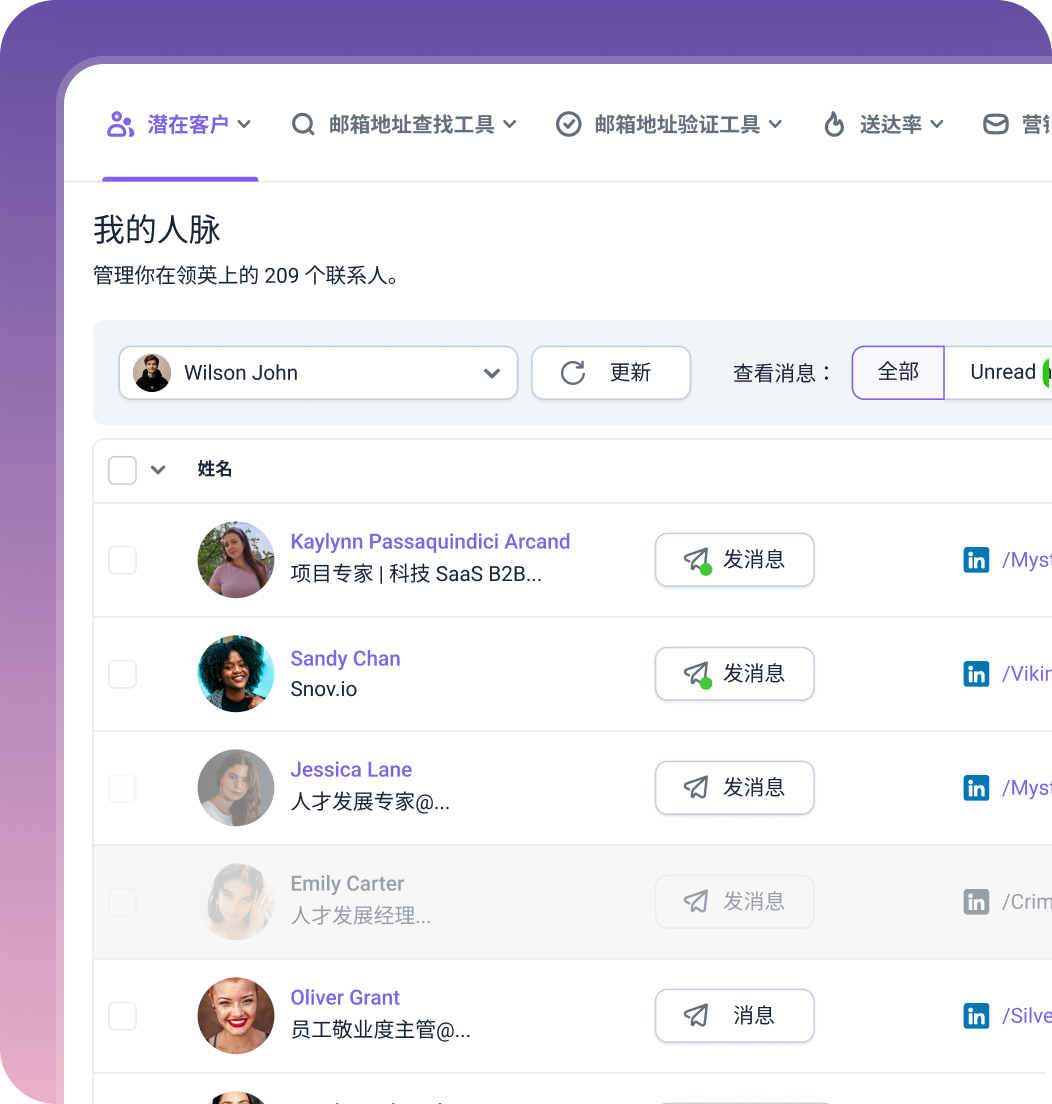
Task: Click LinkedIn icon in Oliver Grant's row
Action: click(x=976, y=1017)
